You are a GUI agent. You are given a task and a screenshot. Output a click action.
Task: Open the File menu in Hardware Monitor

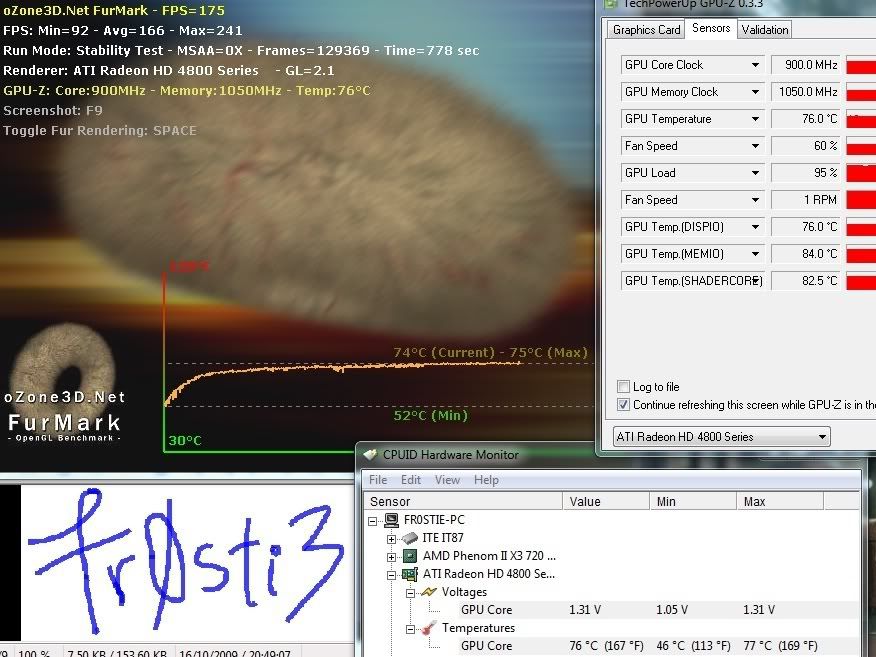tap(378, 479)
